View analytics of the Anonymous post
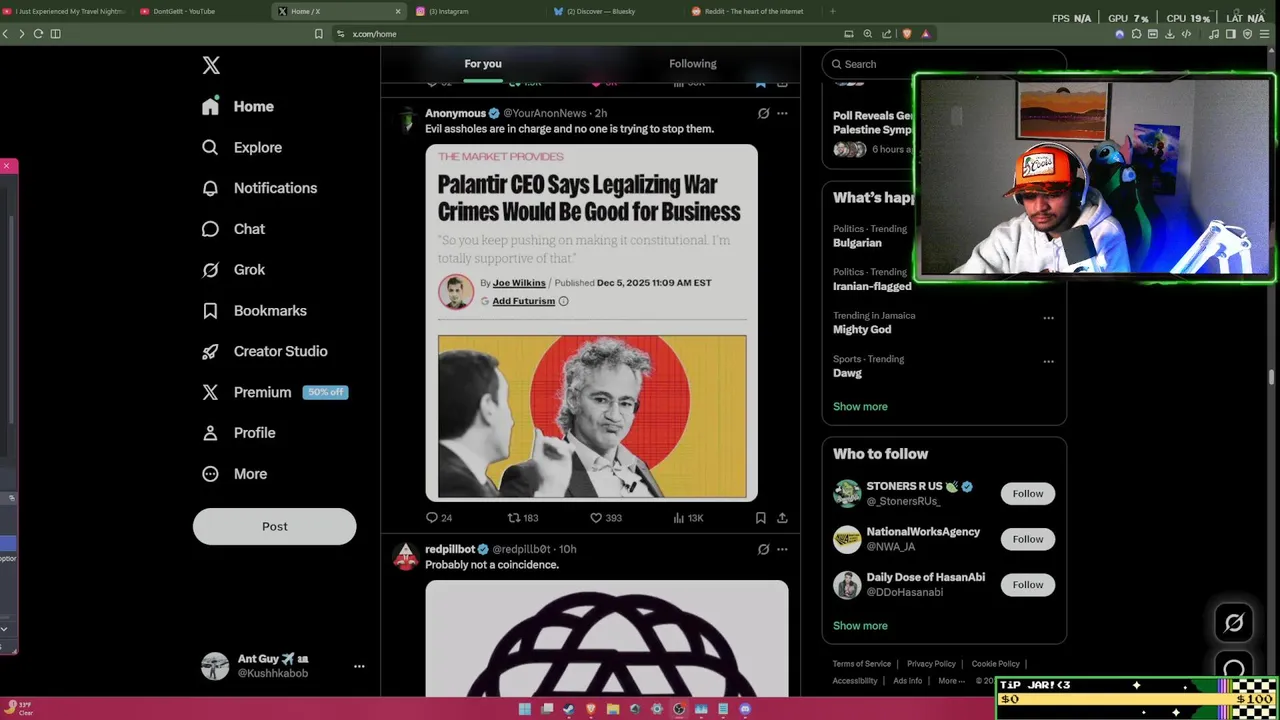1280x720 pixels. (x=688, y=518)
